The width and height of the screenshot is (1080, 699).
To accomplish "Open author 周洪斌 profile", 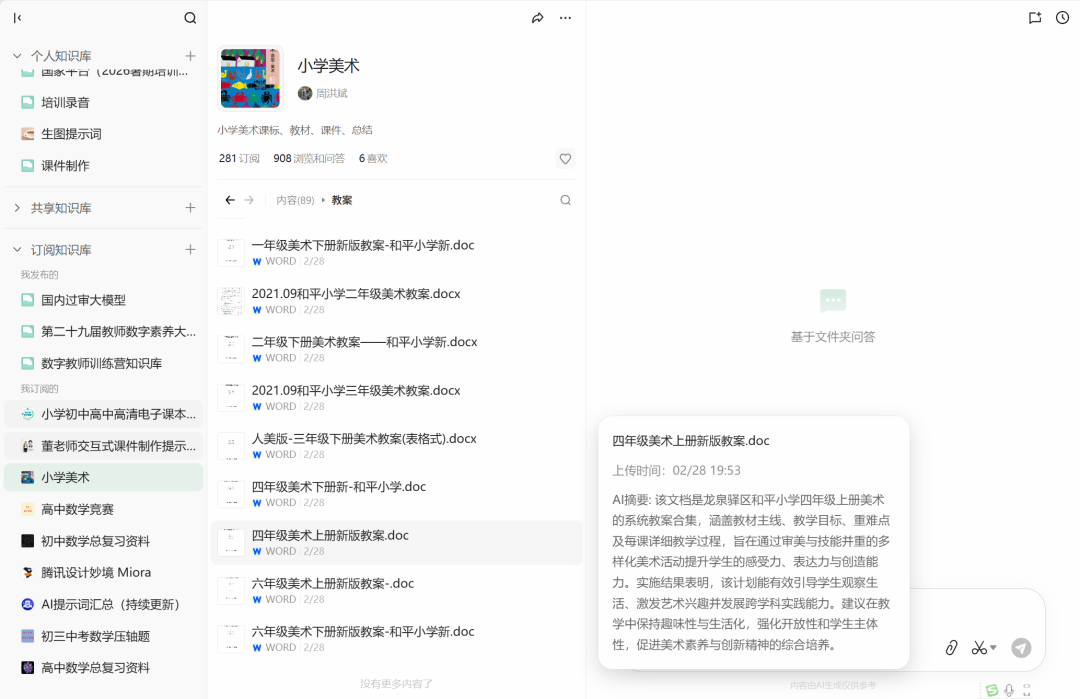I will pos(323,93).
